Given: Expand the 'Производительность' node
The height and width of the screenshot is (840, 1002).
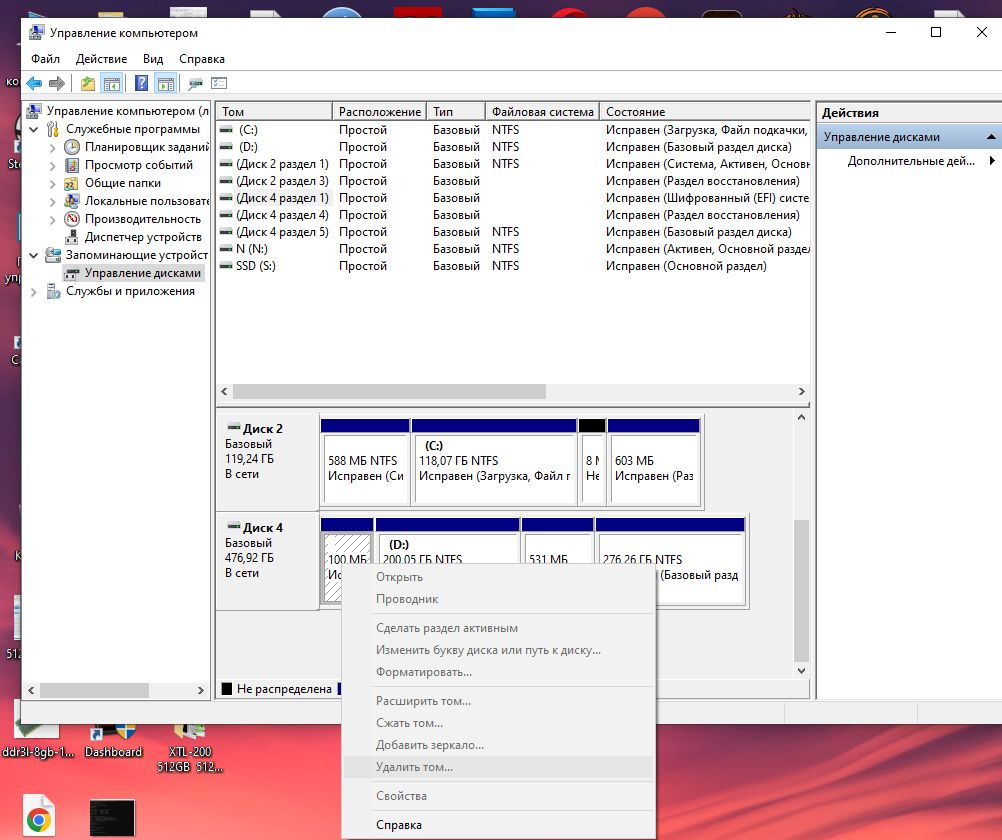Looking at the screenshot, I should (52, 219).
